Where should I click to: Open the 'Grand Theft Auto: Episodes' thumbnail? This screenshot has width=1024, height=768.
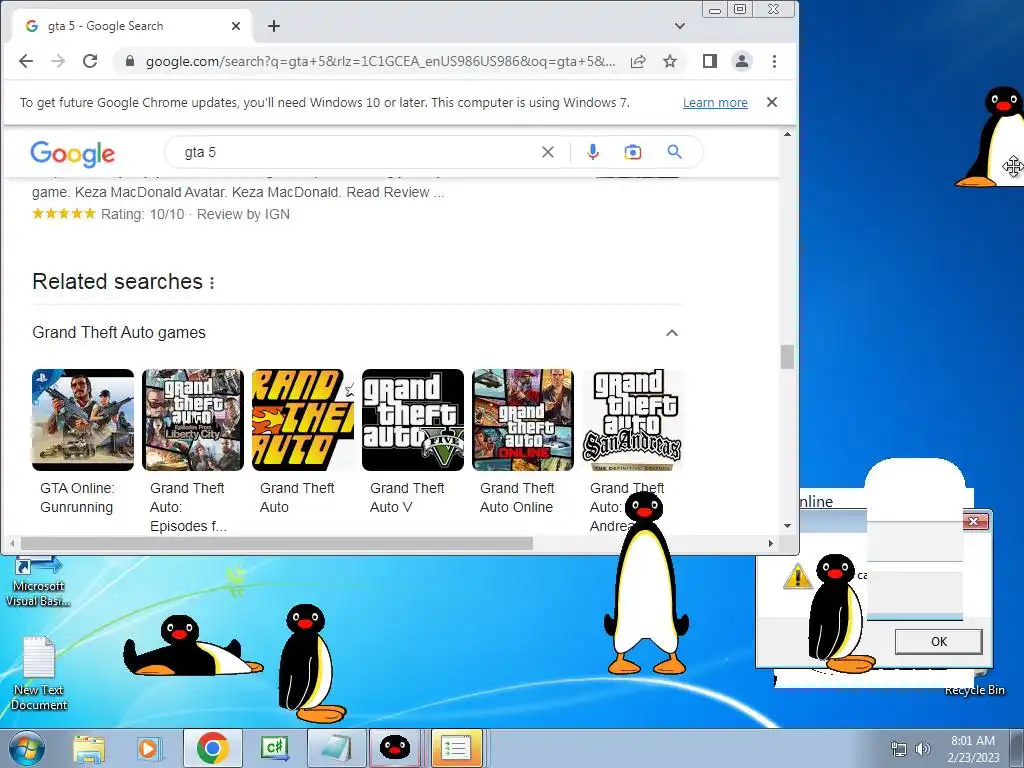point(193,420)
